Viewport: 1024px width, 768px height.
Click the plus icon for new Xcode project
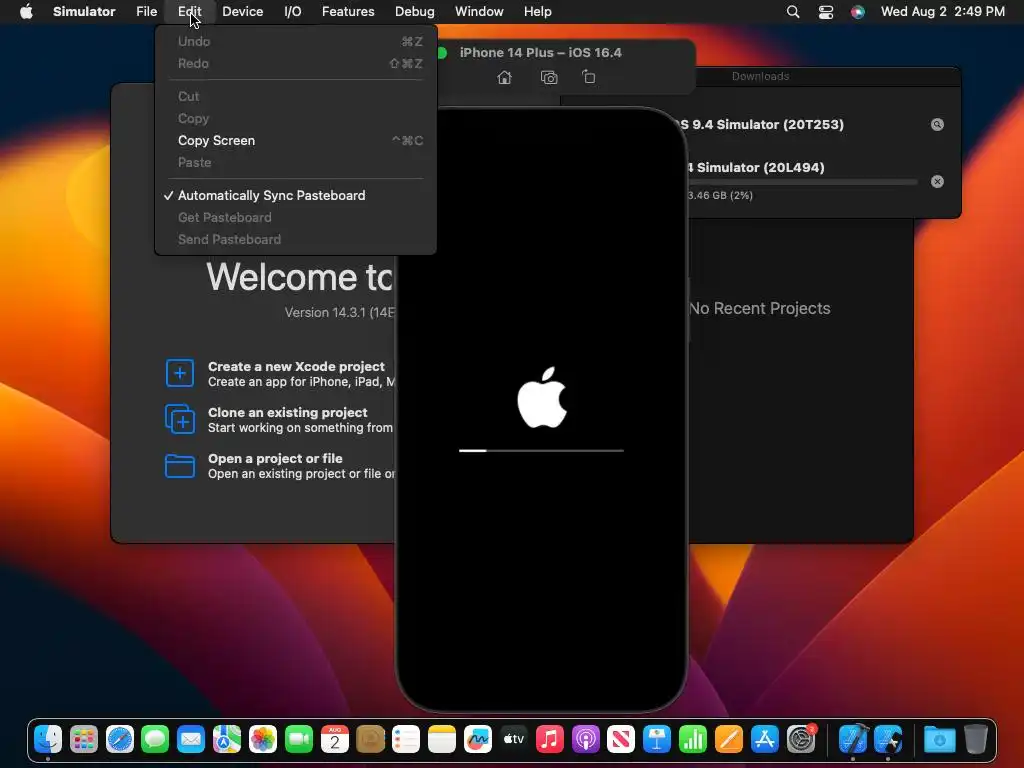point(180,373)
